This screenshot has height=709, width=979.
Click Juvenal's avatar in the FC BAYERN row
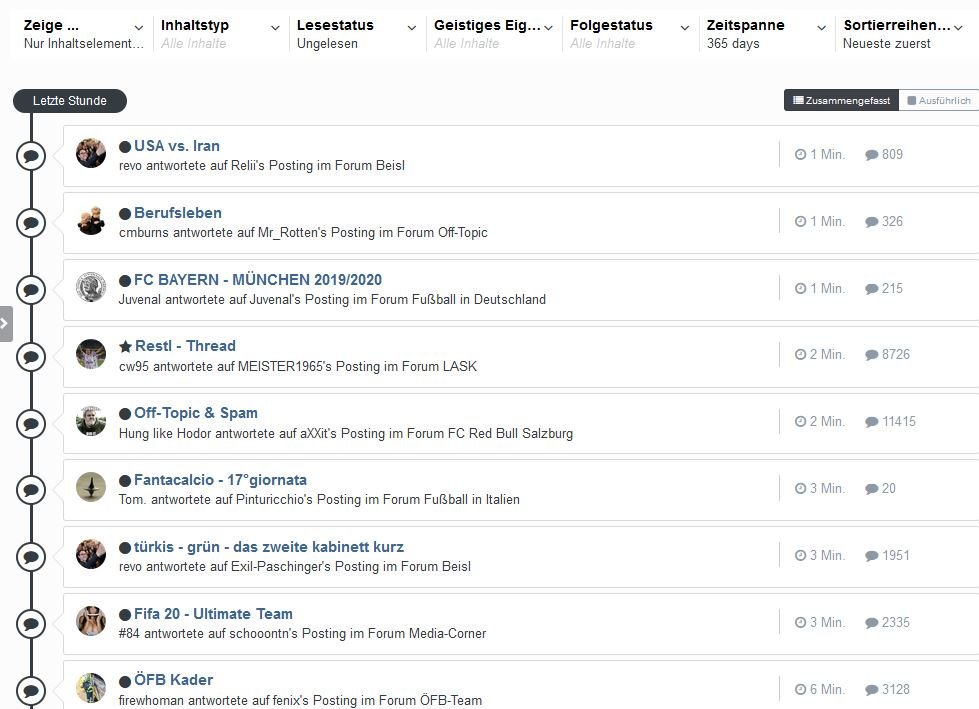[91, 287]
